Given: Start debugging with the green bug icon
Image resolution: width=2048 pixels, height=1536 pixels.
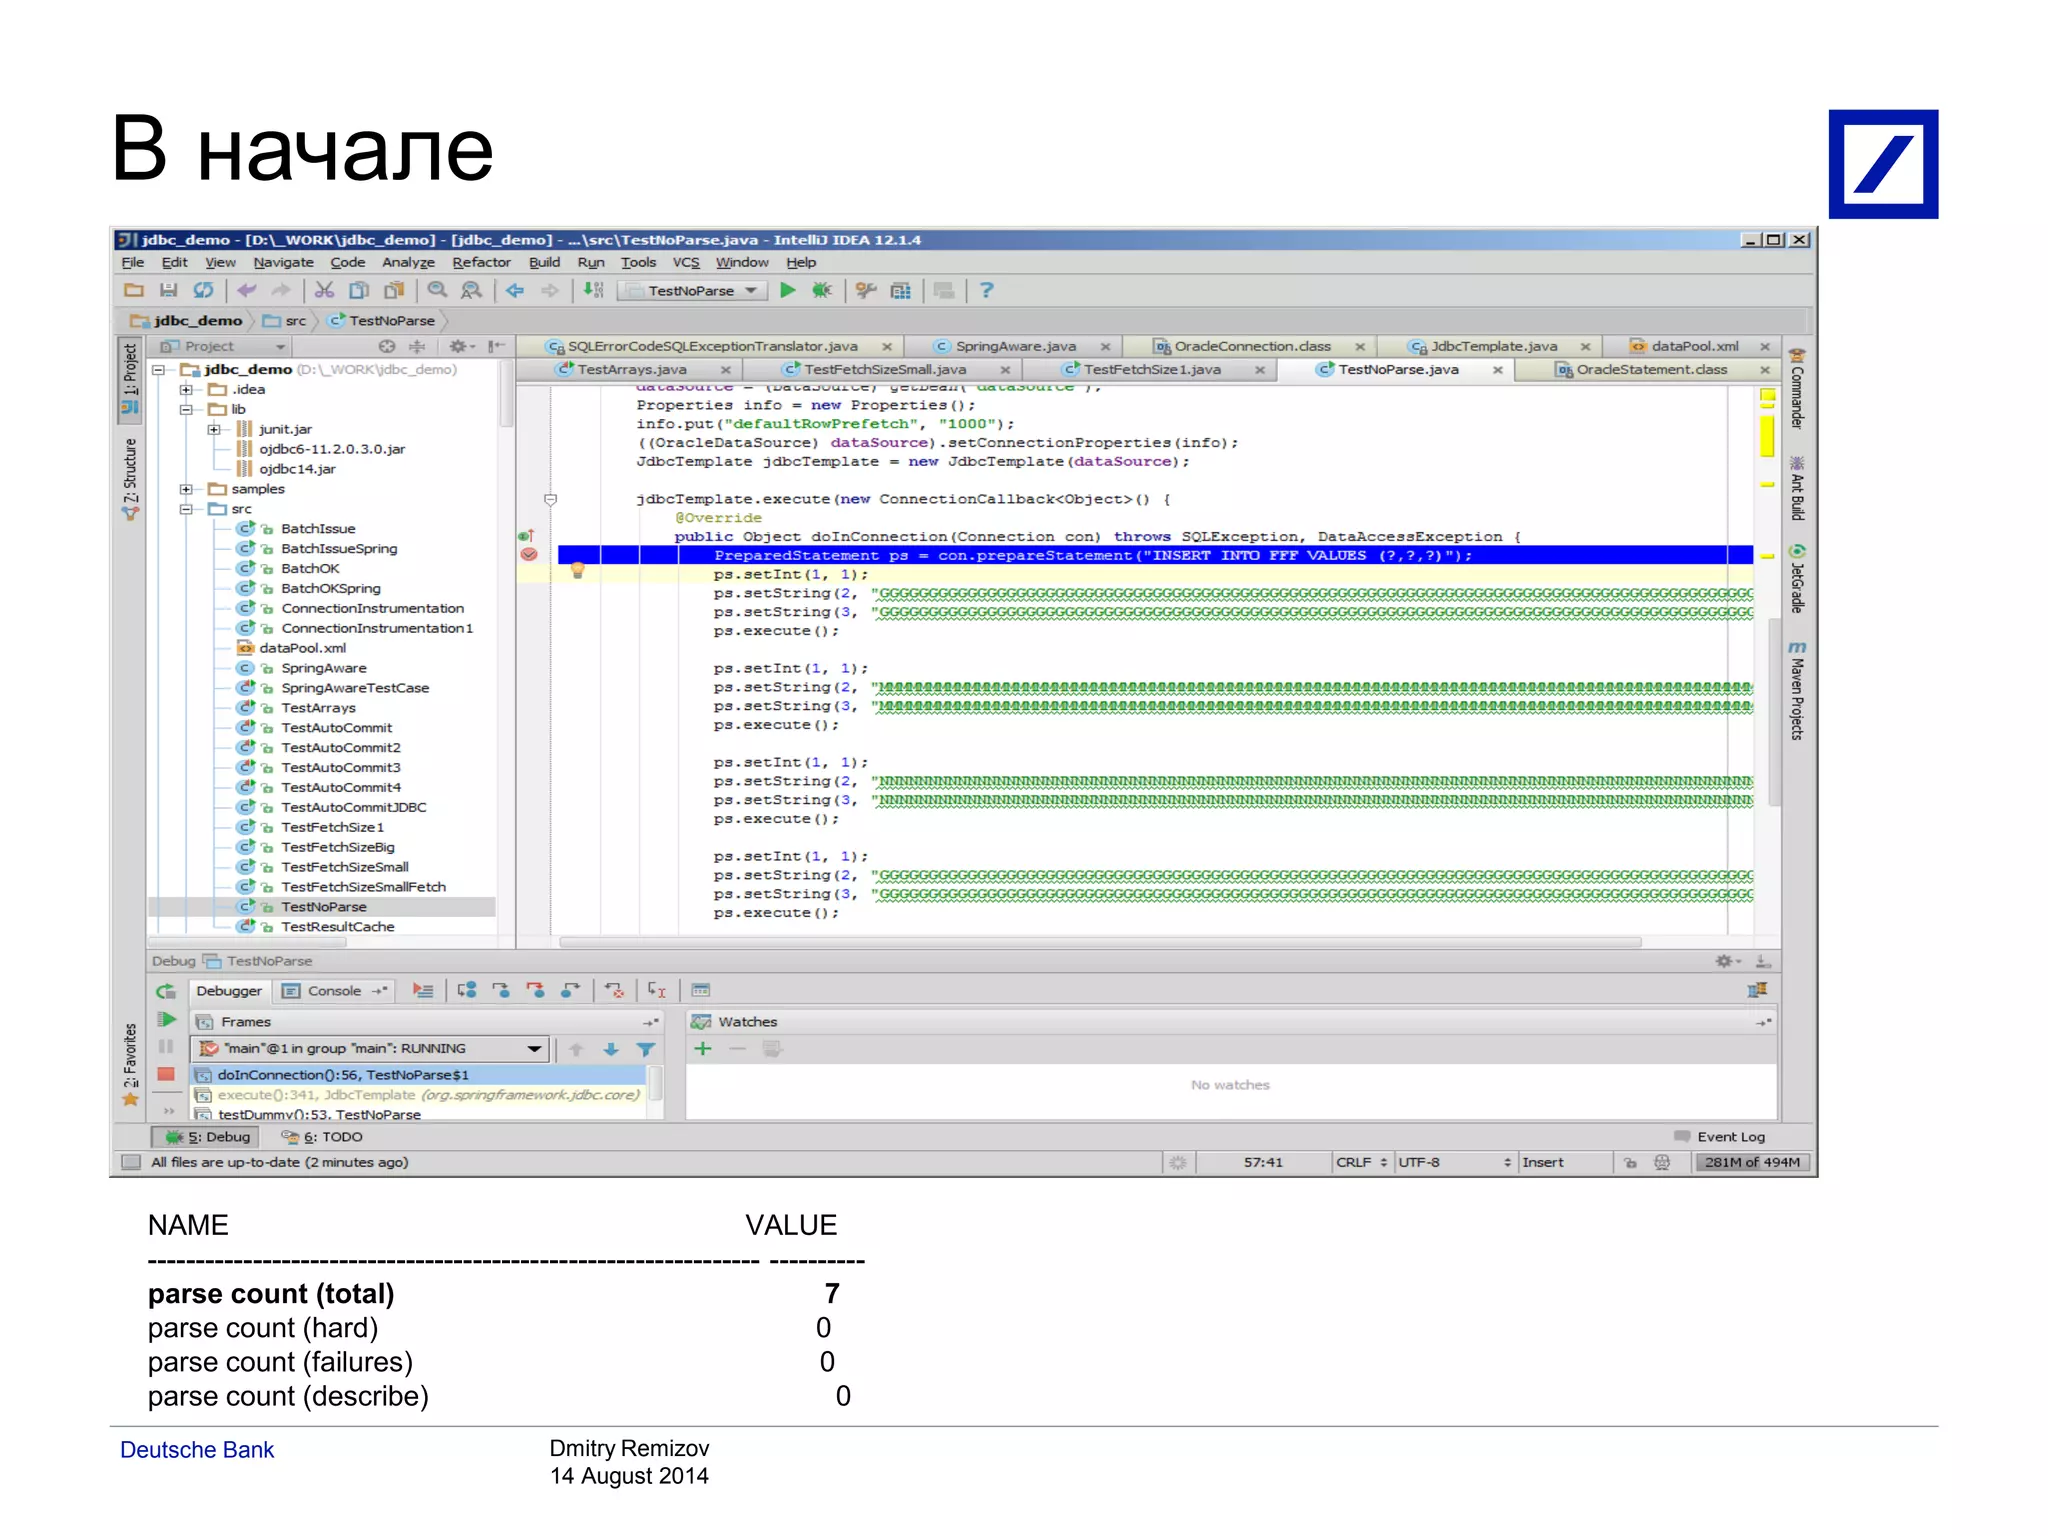Looking at the screenshot, I should [x=822, y=290].
